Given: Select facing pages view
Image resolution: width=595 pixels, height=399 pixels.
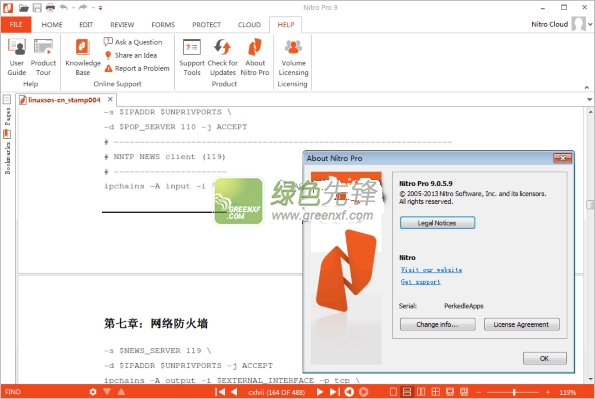Looking at the screenshot, I should (421, 392).
